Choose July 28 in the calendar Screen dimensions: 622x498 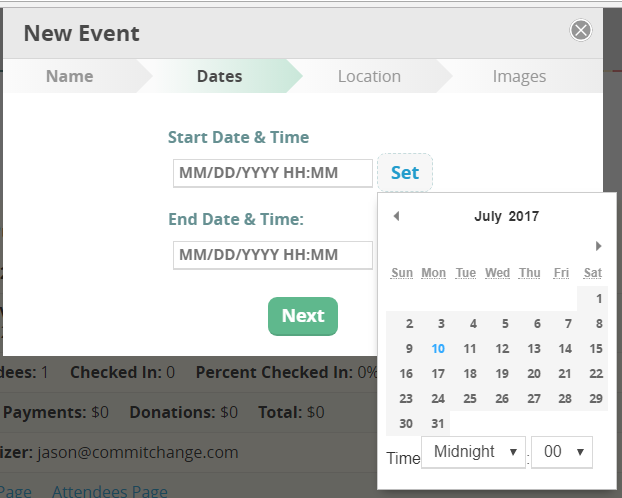click(565, 399)
